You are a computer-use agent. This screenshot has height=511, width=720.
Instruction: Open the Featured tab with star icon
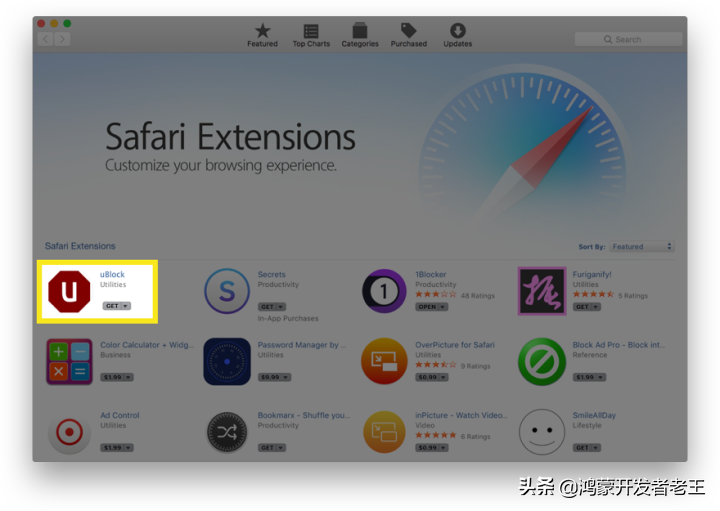point(262,35)
